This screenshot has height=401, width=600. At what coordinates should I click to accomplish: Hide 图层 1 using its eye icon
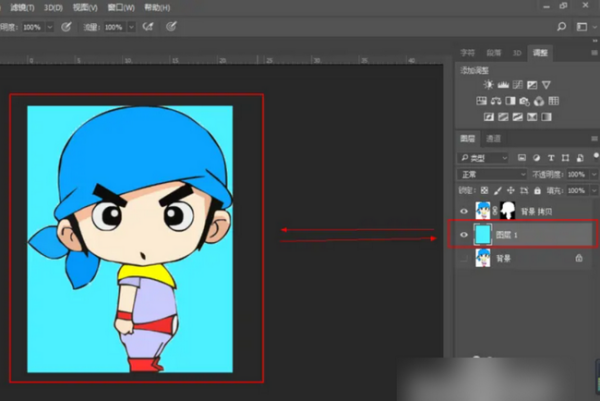[x=464, y=235]
